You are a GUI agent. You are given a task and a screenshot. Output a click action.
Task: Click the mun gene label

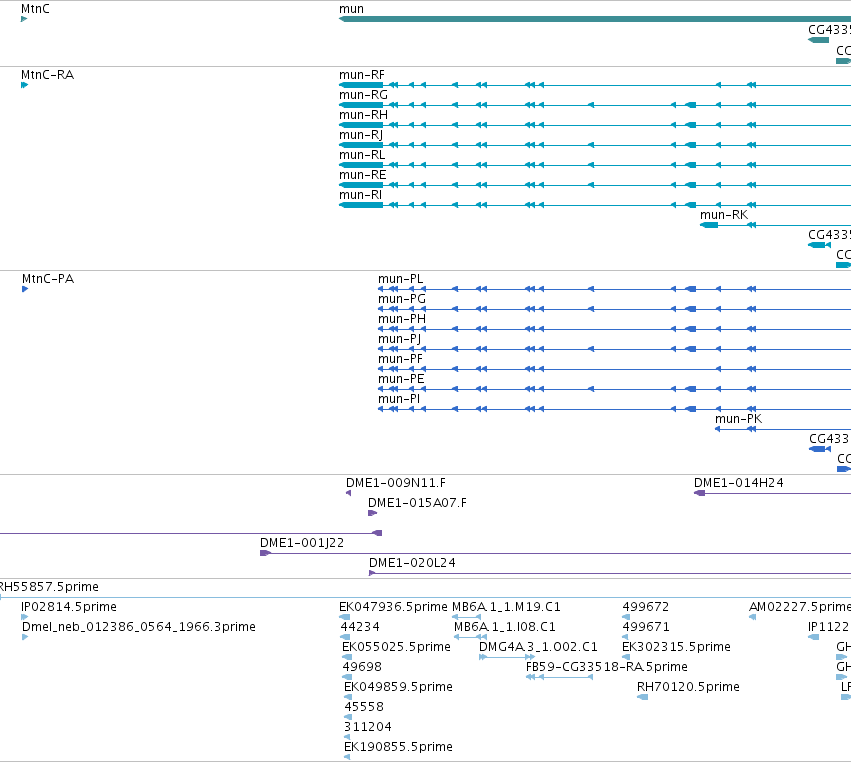click(x=351, y=9)
